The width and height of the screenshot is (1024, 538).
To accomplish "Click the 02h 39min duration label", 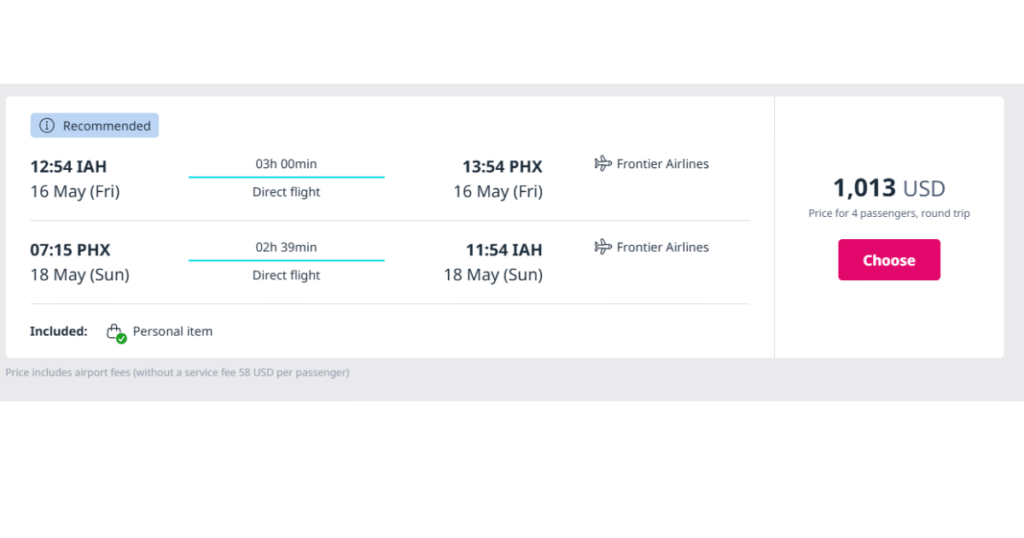I will pos(286,247).
